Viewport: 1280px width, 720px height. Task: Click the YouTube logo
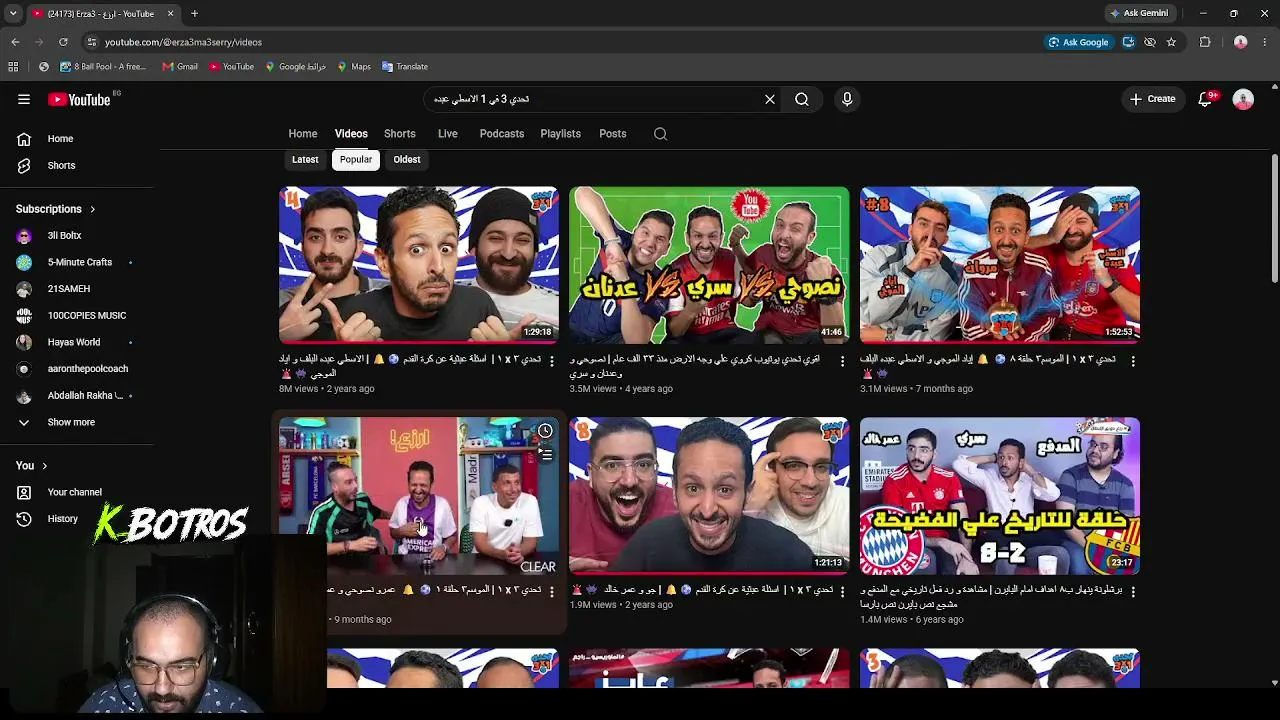point(80,99)
